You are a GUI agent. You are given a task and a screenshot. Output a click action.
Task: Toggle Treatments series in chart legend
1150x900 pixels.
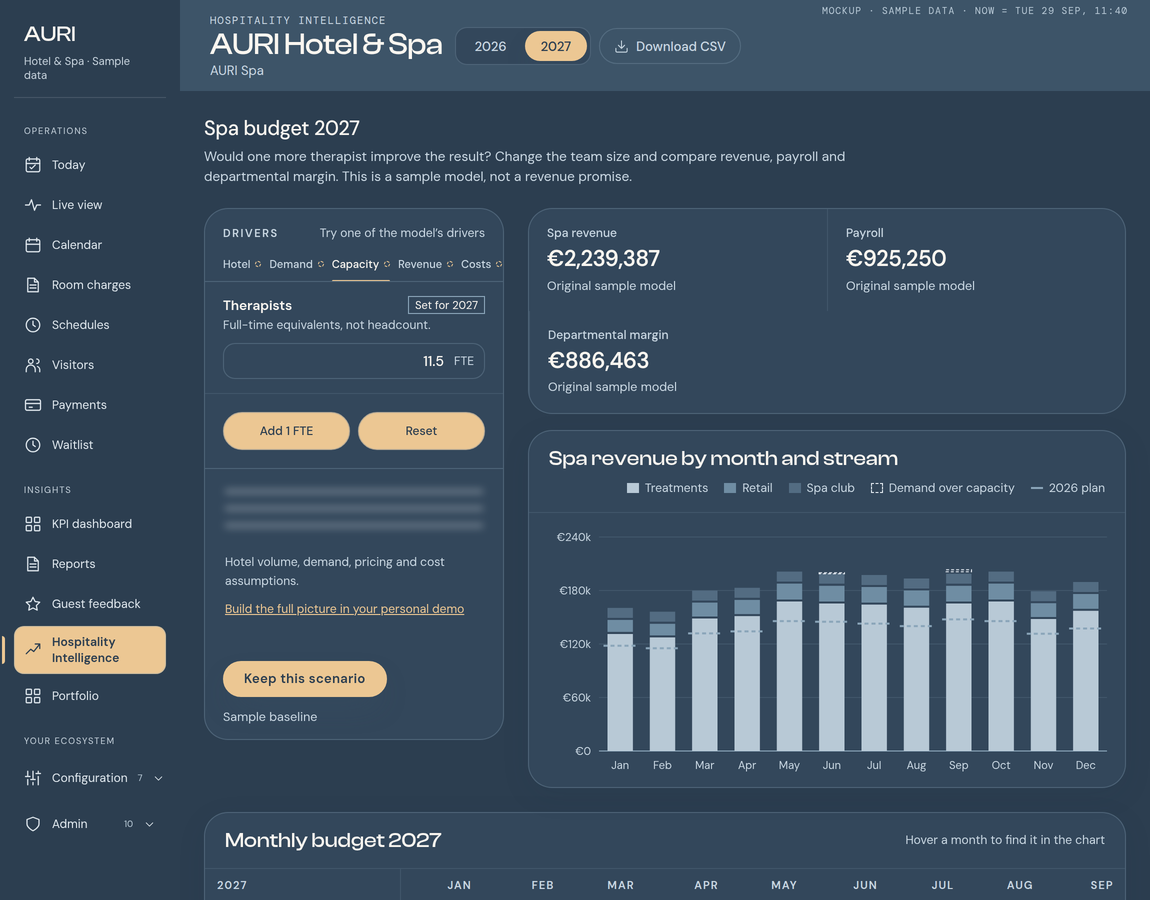tap(667, 488)
